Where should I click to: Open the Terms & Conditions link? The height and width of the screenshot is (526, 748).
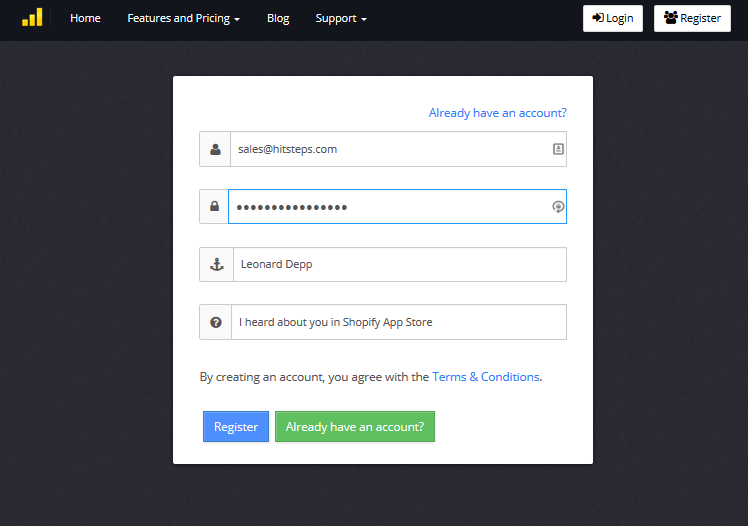point(486,377)
